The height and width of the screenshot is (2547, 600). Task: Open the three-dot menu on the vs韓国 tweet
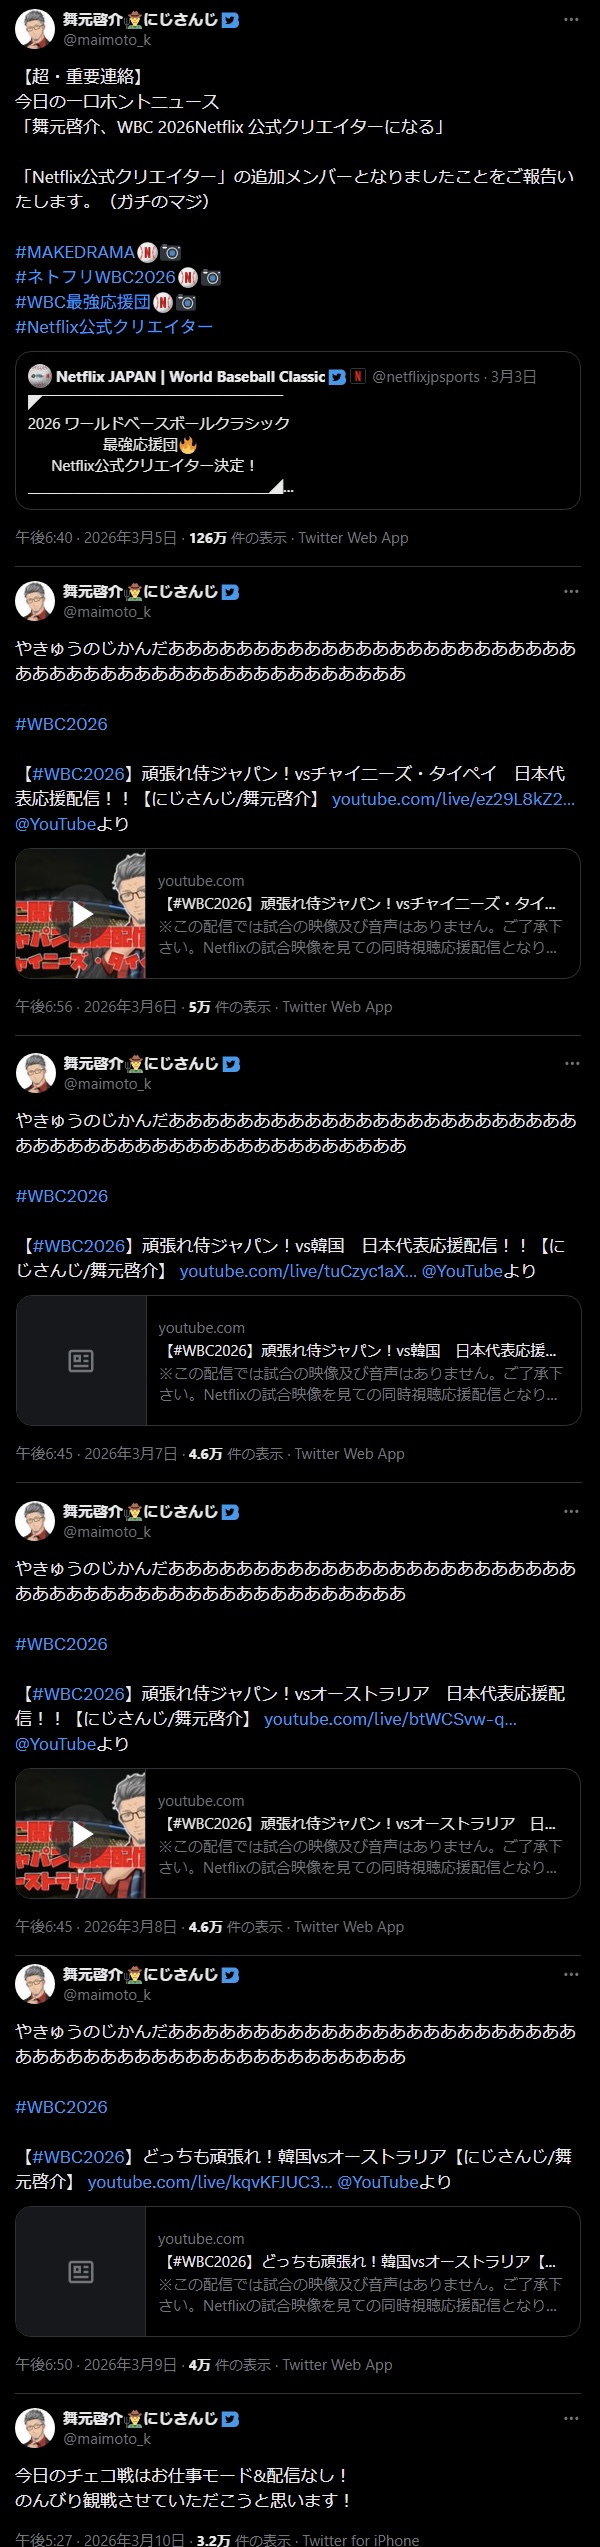coord(571,1063)
